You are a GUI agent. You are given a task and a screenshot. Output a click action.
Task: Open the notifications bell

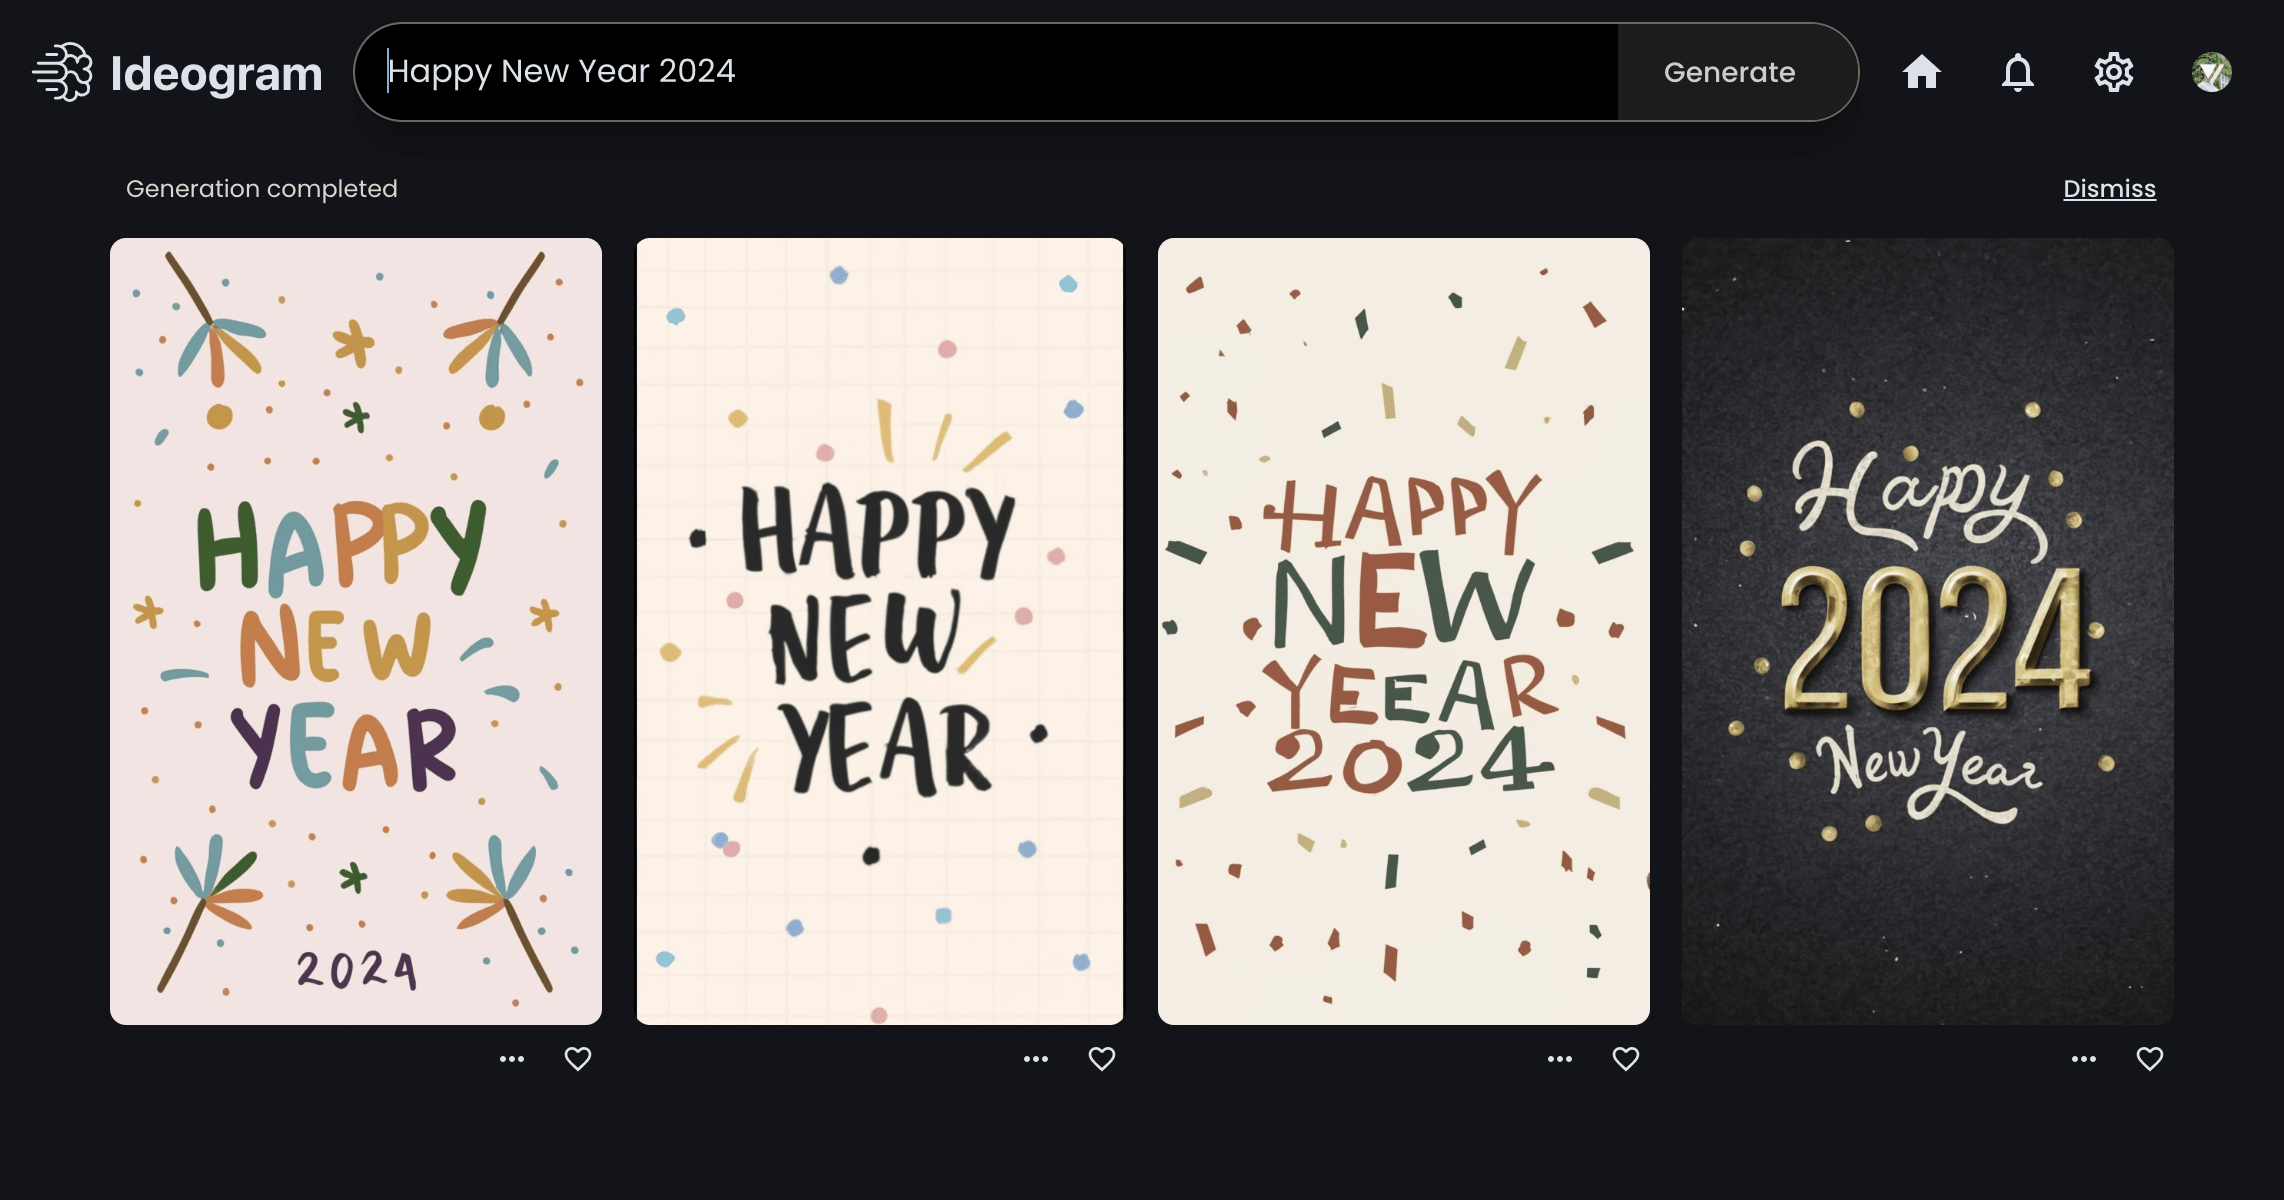coord(2017,72)
